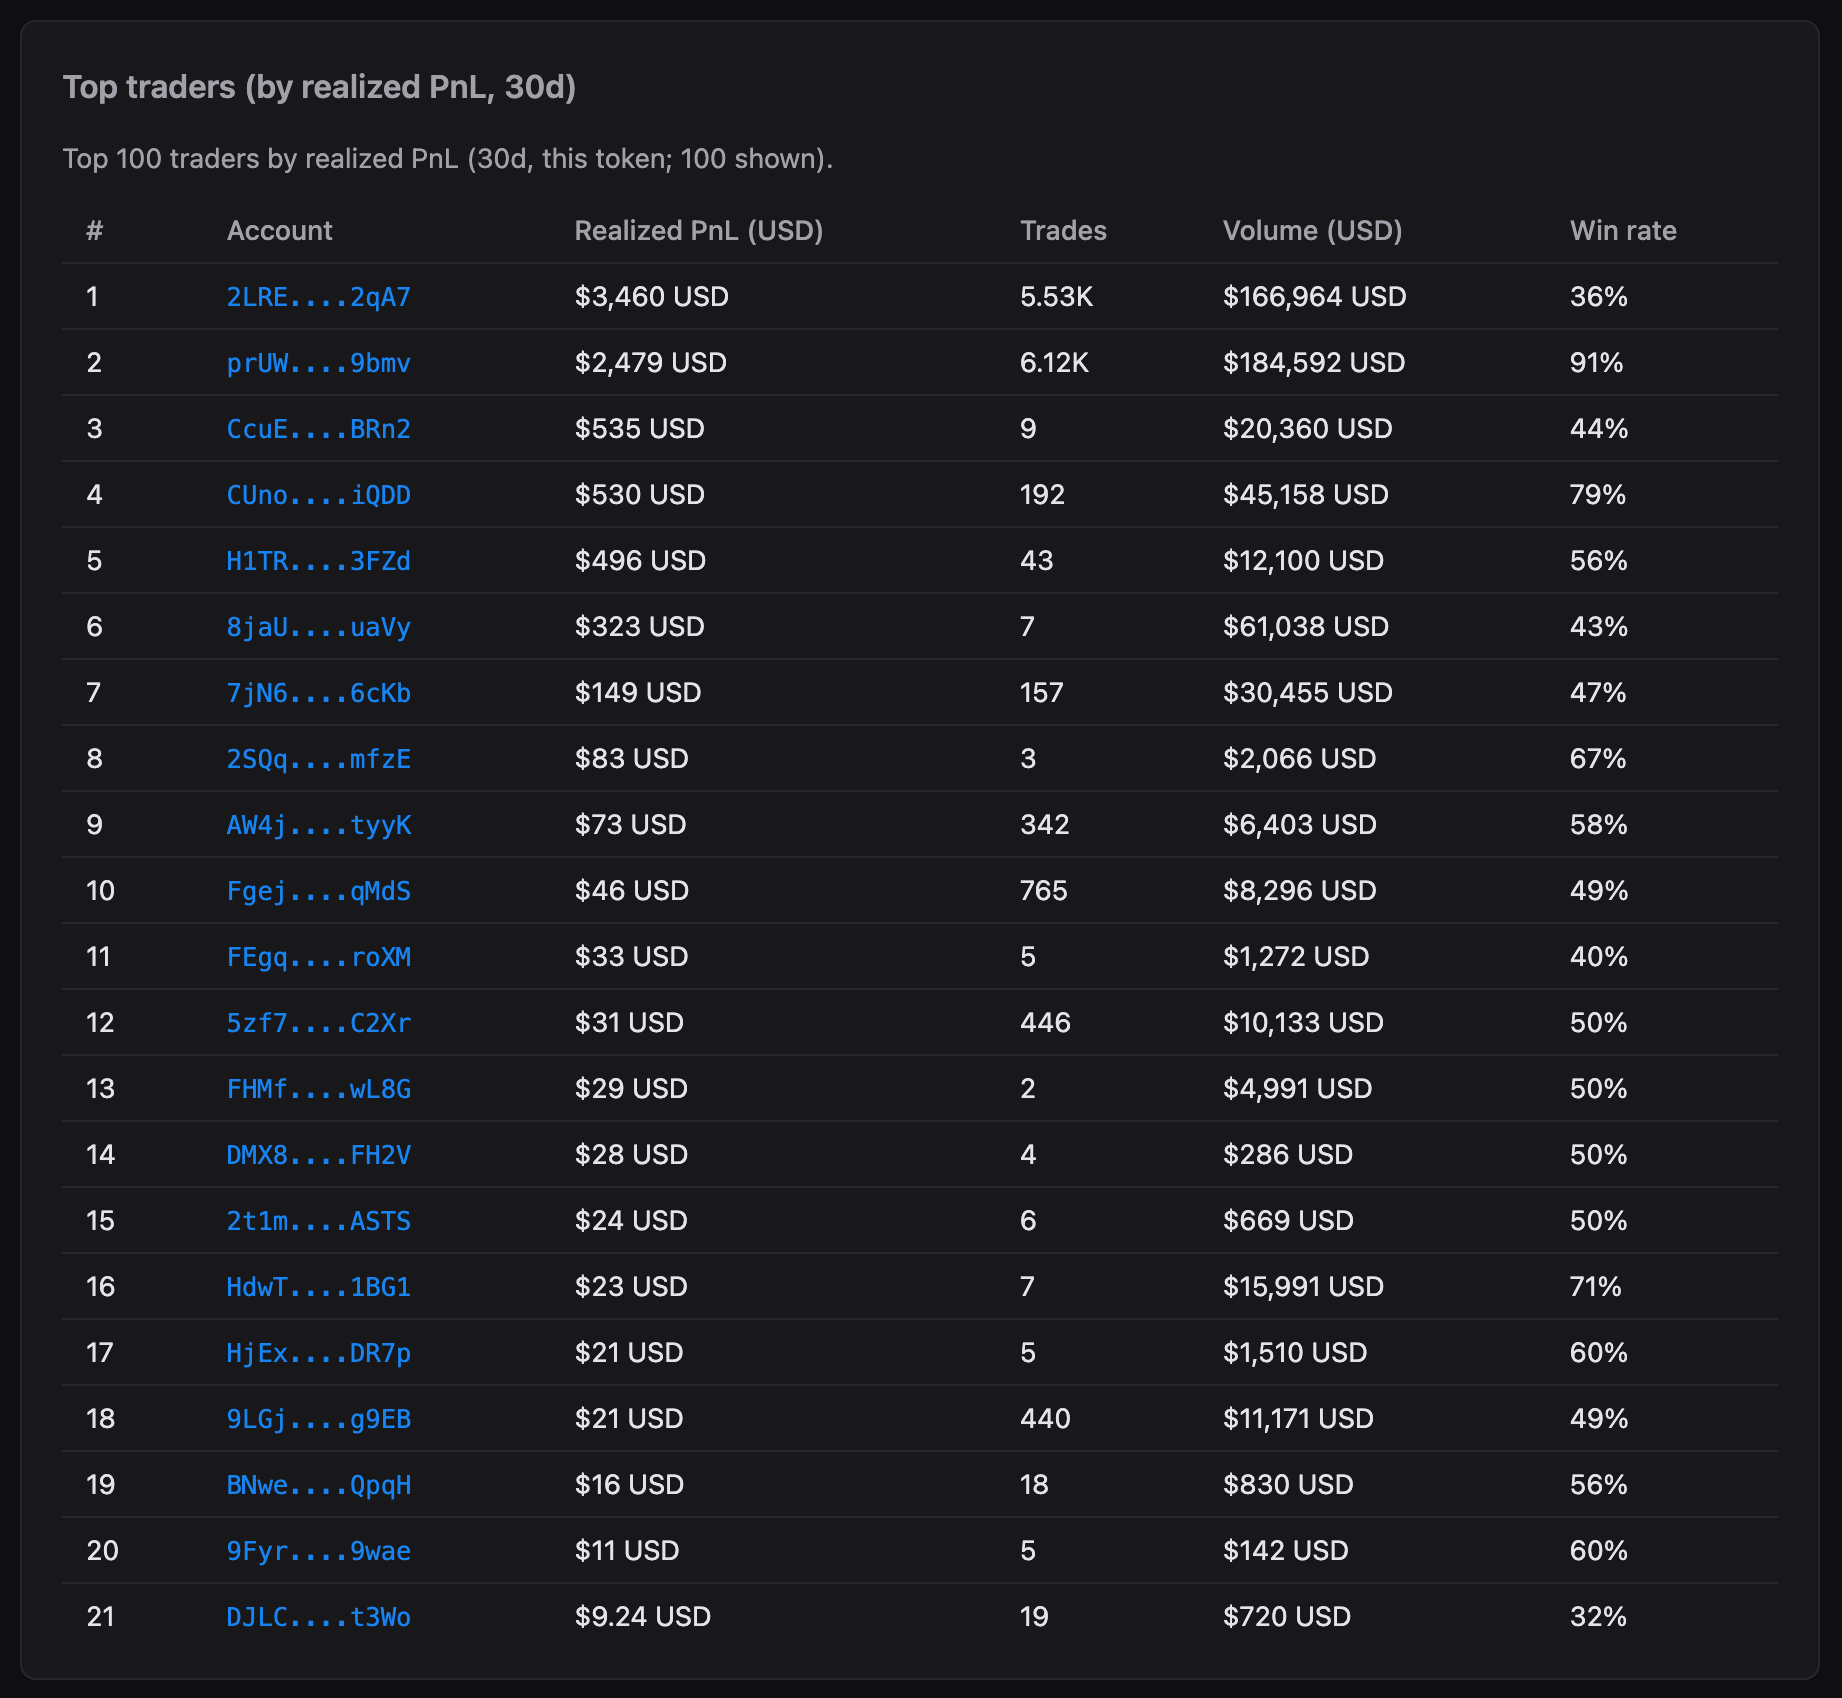
Task: Select the $149 USD PnL cell
Action: coord(637,693)
